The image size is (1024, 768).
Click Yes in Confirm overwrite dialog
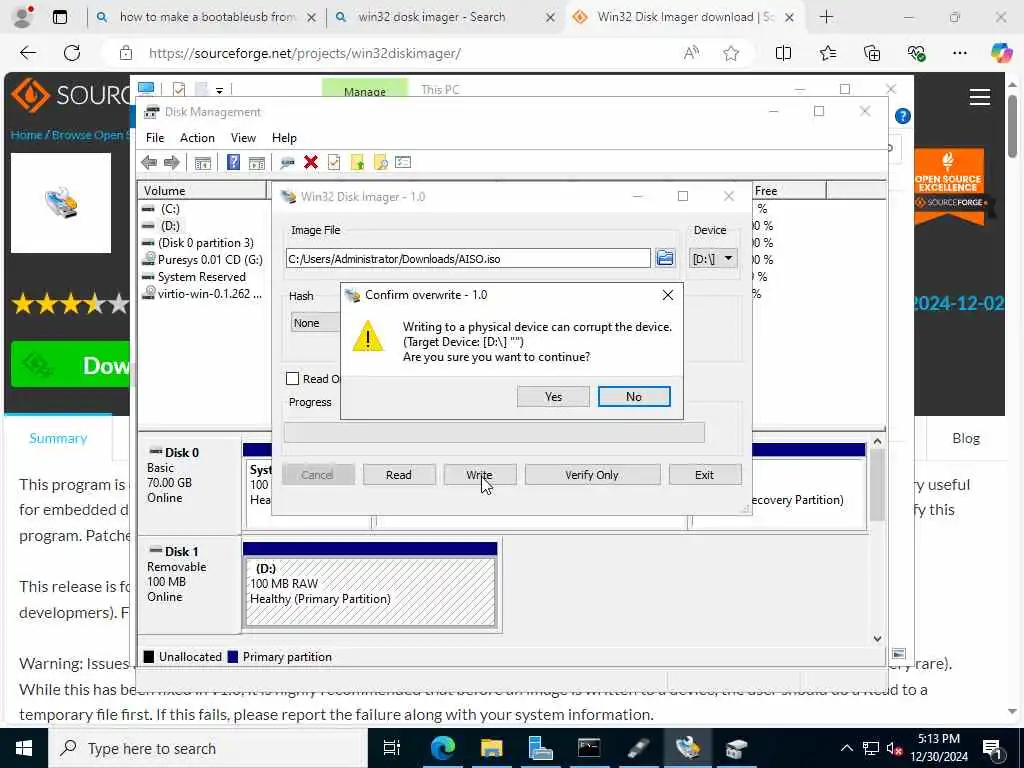pyautogui.click(x=553, y=396)
